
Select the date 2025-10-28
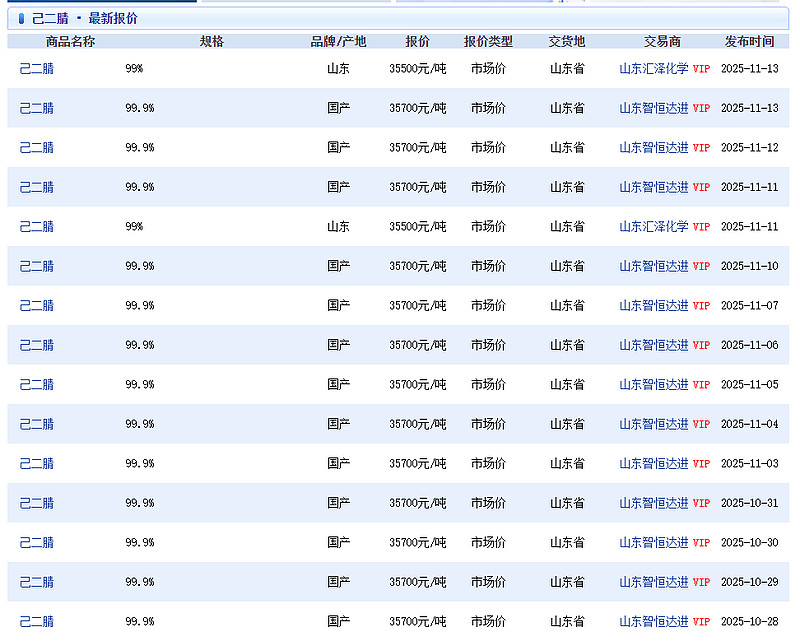pos(749,622)
